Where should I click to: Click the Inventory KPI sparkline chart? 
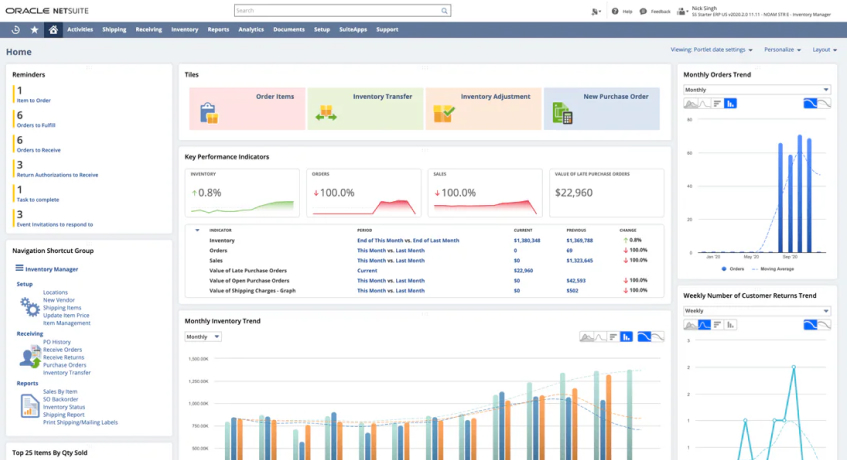(242, 207)
